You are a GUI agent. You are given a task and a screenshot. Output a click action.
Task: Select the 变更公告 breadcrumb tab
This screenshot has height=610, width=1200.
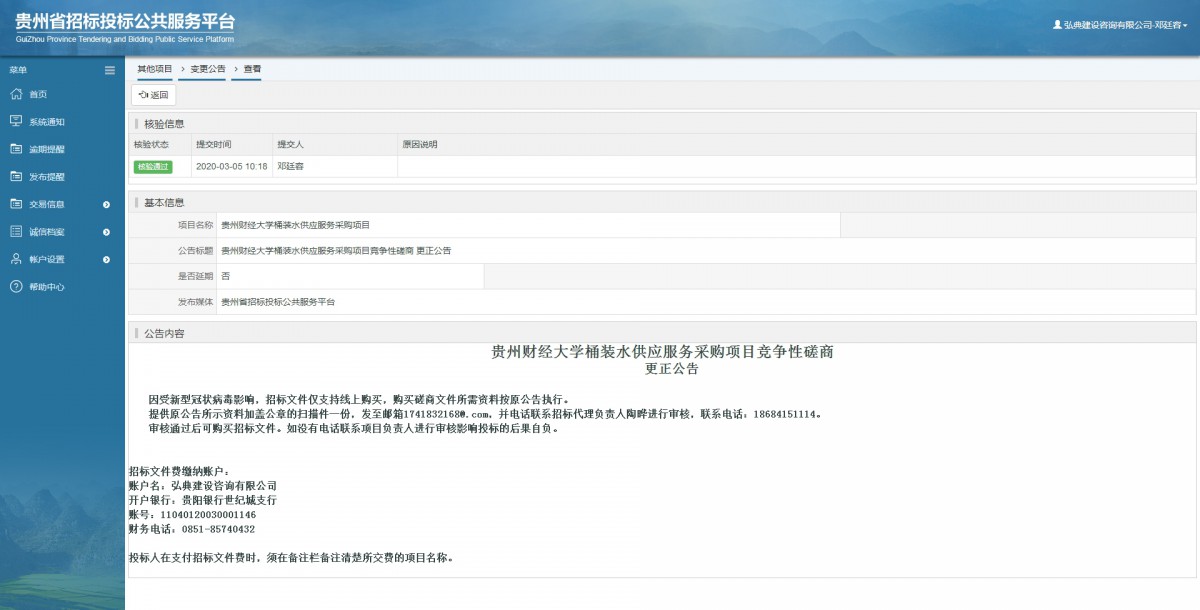click(208, 69)
